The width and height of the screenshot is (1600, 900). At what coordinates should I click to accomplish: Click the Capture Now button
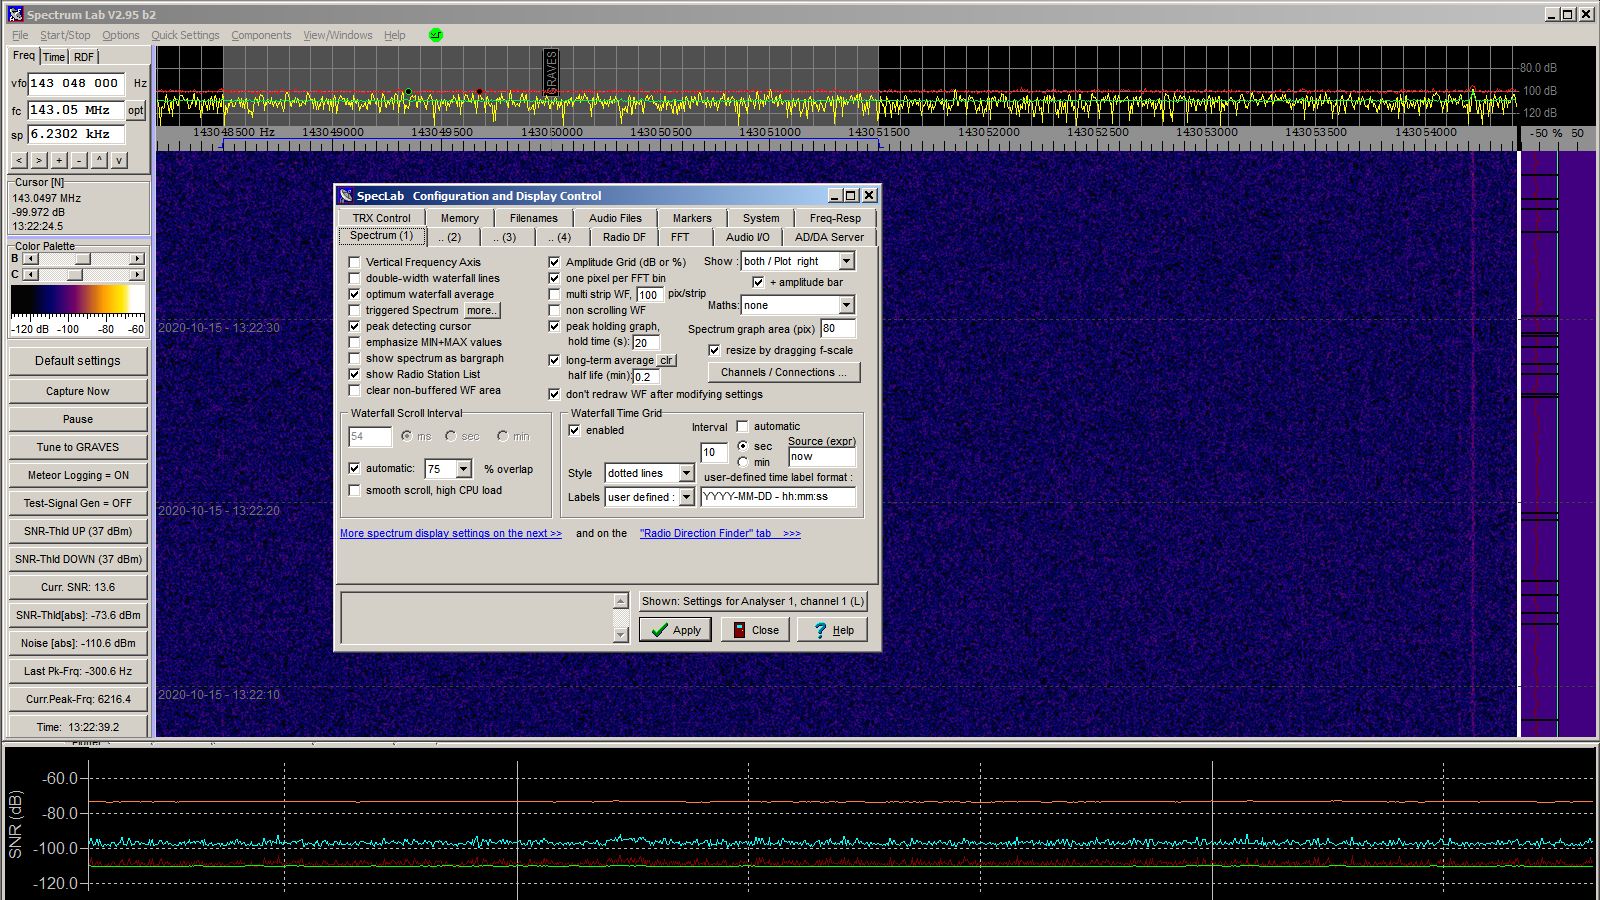click(x=78, y=391)
